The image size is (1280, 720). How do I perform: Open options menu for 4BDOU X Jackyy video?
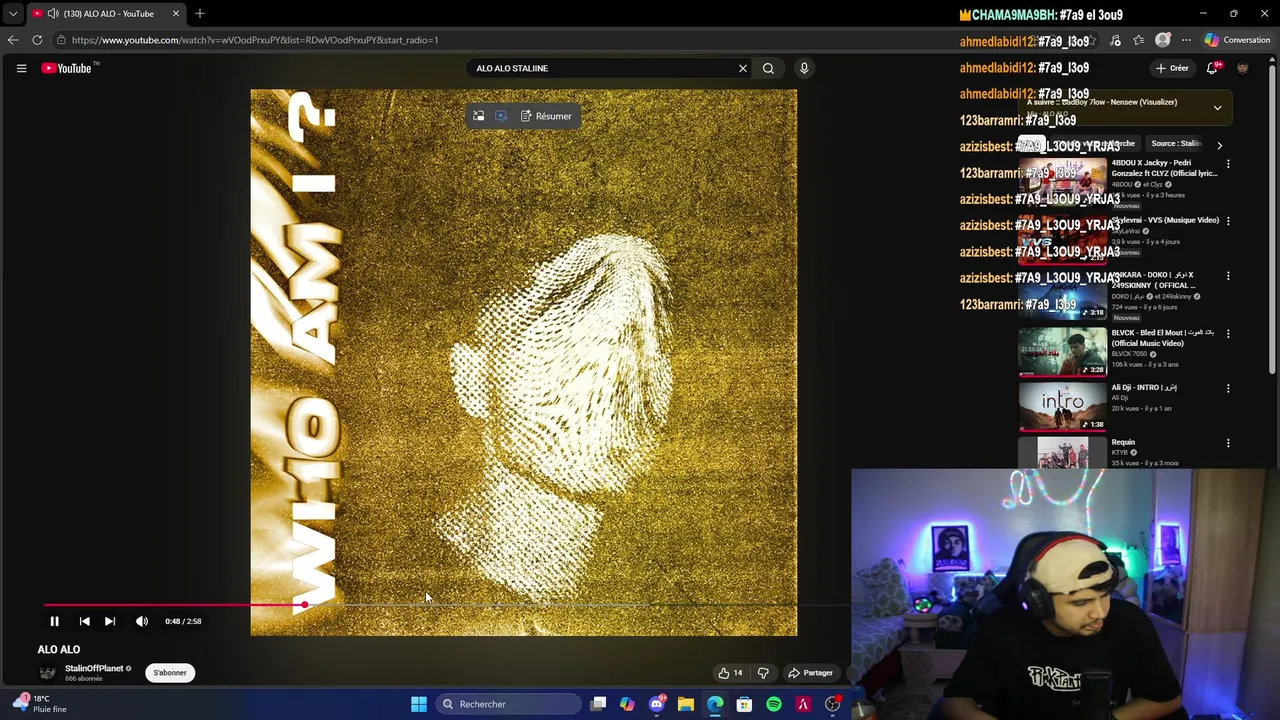tap(1228, 164)
